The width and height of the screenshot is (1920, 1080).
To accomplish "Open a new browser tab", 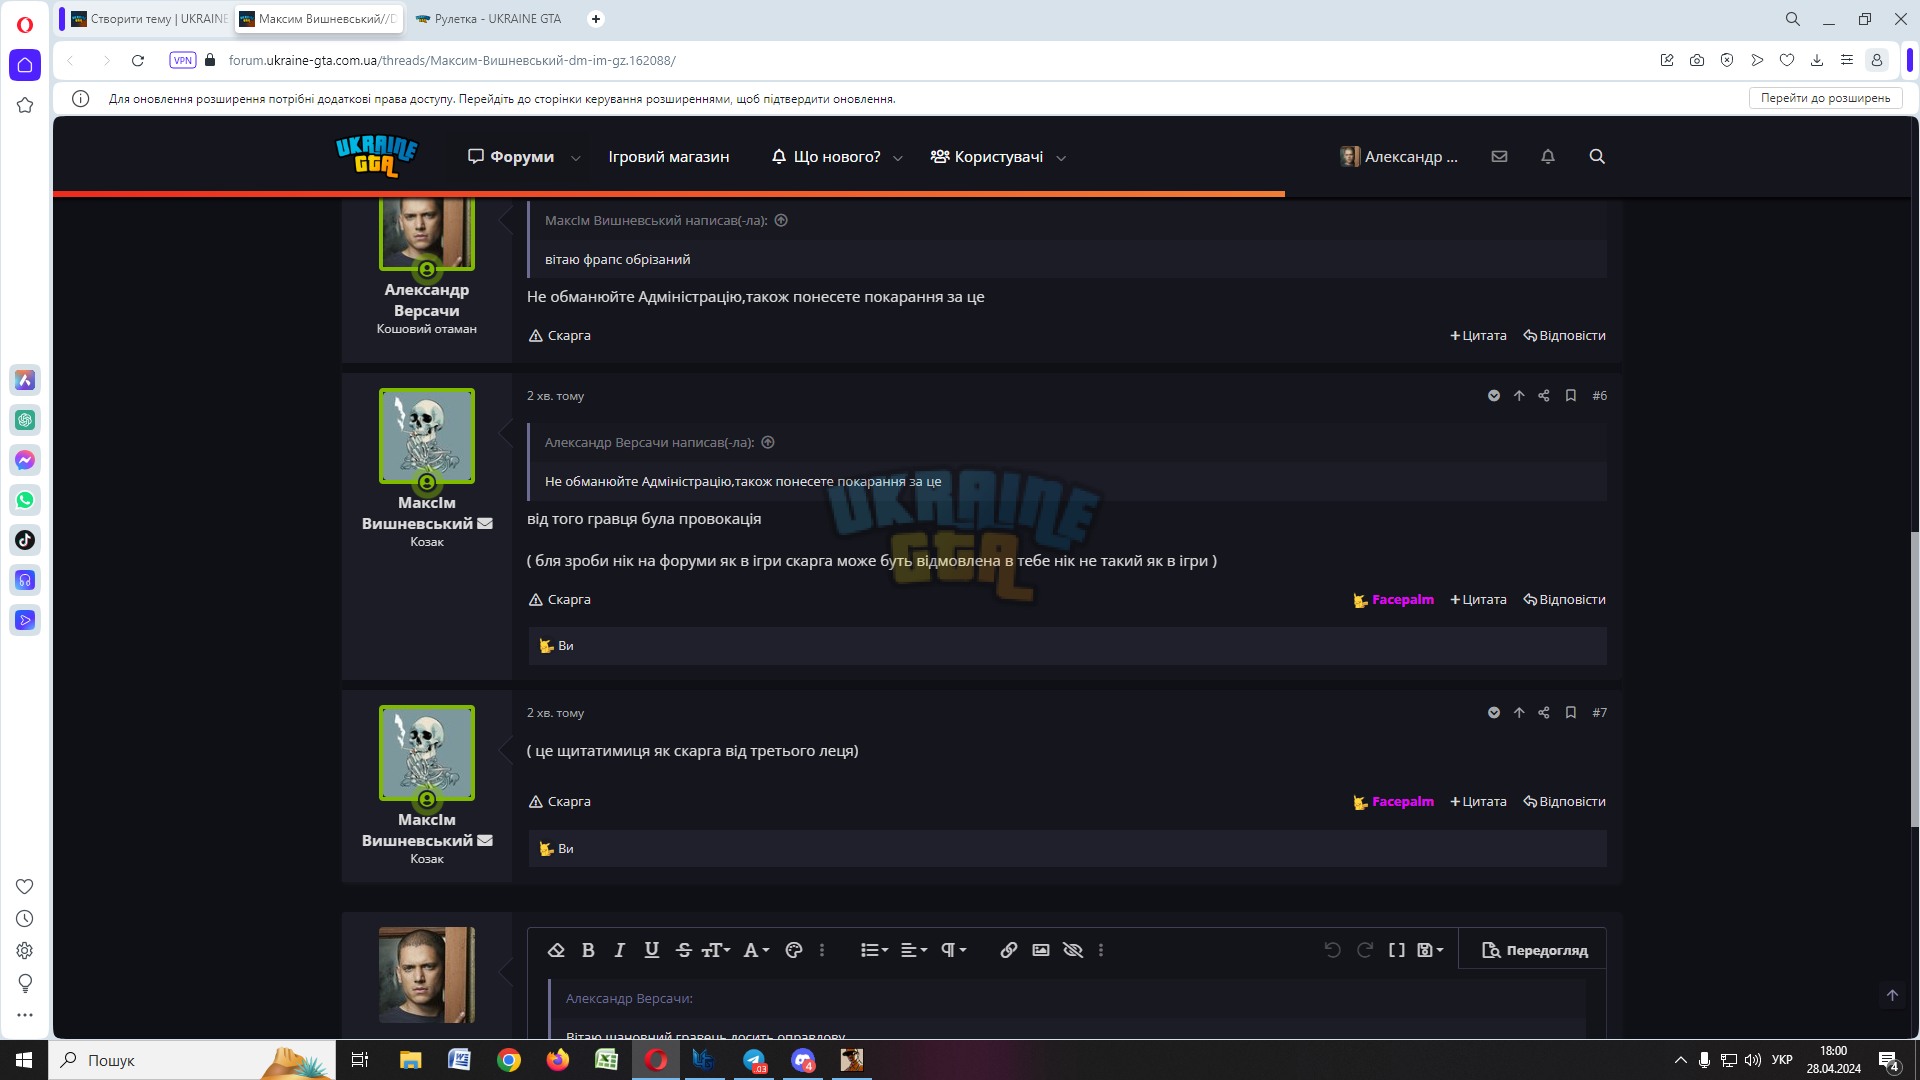I will coord(596,19).
